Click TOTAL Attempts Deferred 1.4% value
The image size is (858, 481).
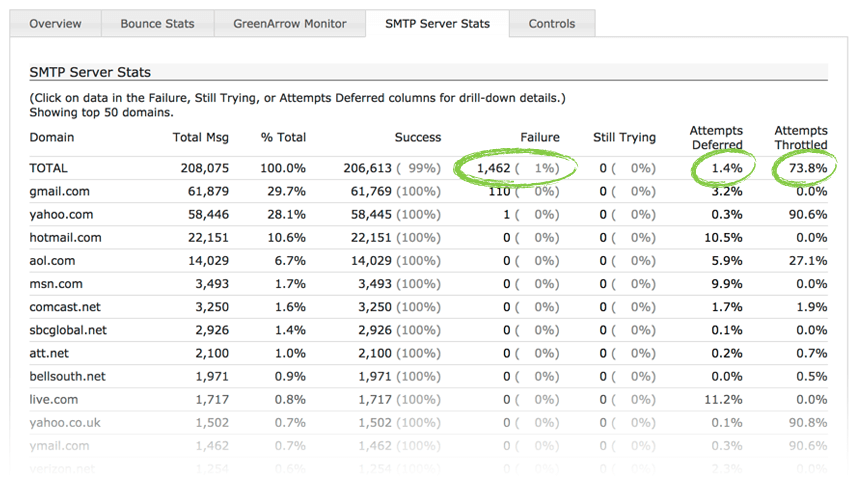726,168
